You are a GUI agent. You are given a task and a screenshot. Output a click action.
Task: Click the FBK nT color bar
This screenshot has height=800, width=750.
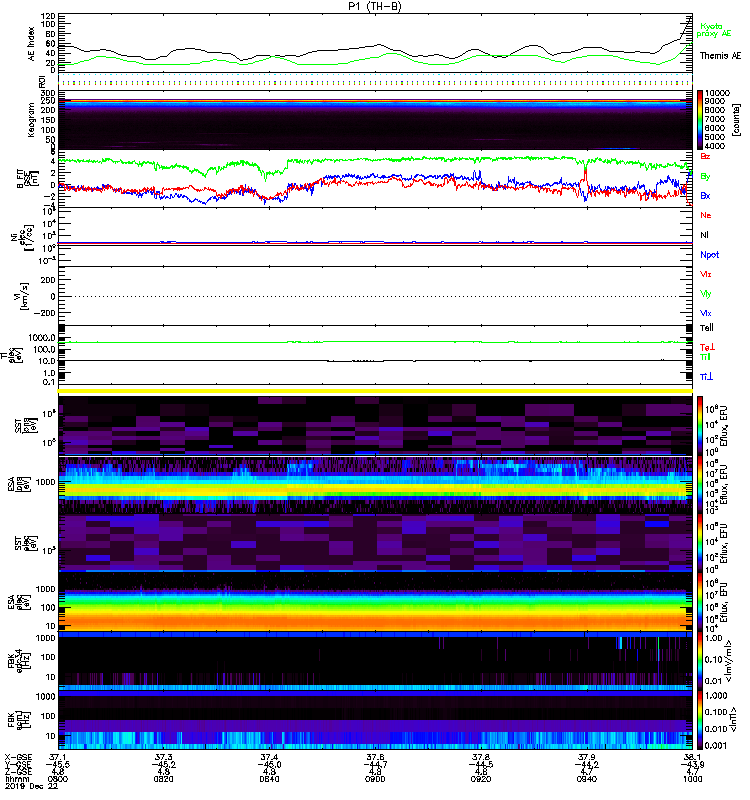point(699,720)
